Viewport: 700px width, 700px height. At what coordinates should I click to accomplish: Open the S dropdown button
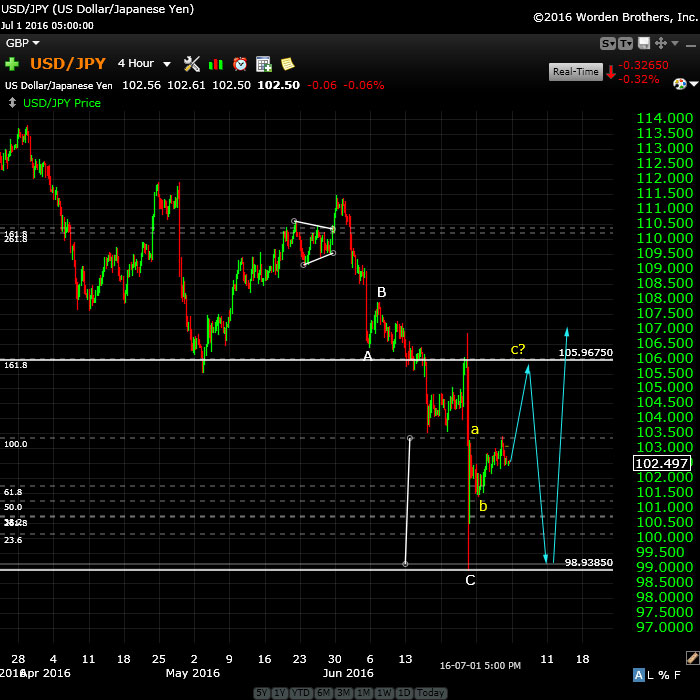pyautogui.click(x=608, y=43)
